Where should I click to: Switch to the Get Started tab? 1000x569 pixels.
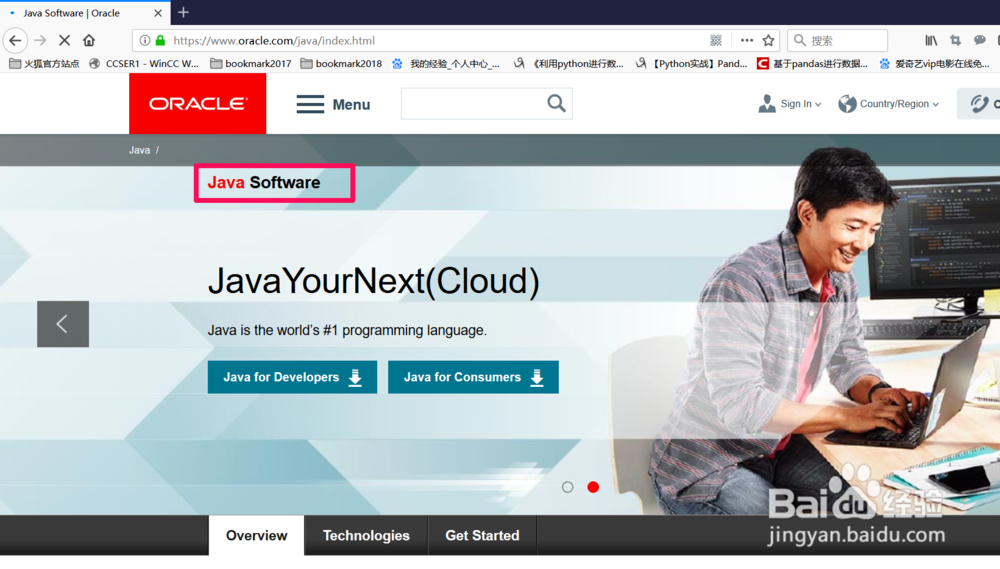point(482,535)
